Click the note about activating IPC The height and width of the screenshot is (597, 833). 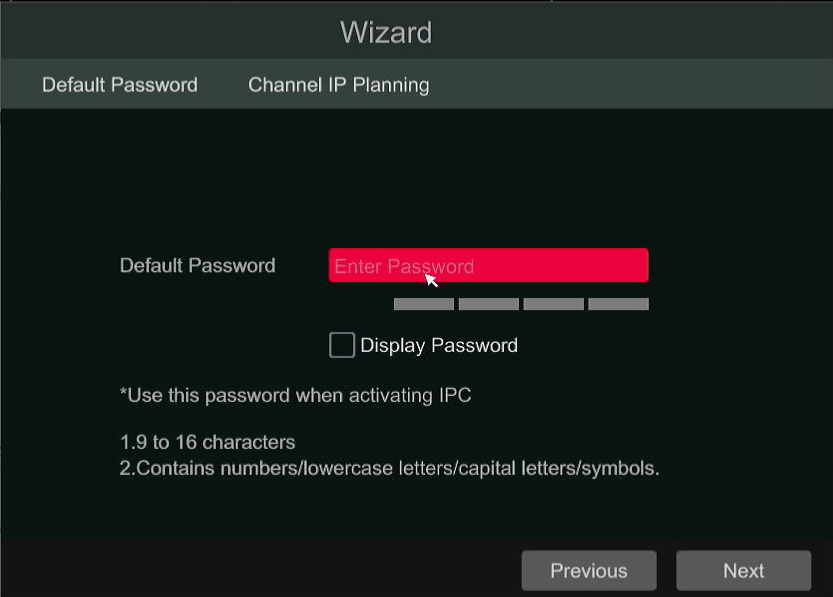tap(295, 396)
